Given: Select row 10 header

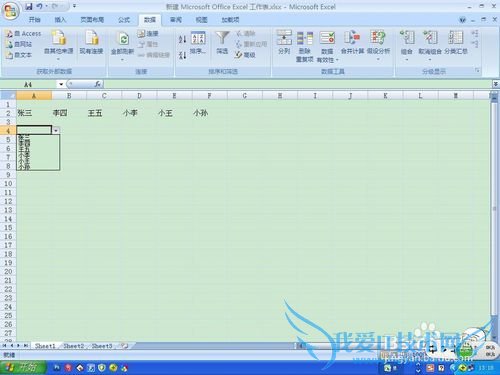Looking at the screenshot, I should [8, 183].
